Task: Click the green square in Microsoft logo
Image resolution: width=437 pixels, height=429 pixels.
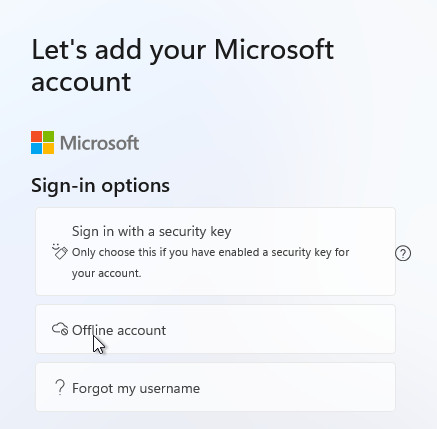Action: [48, 137]
